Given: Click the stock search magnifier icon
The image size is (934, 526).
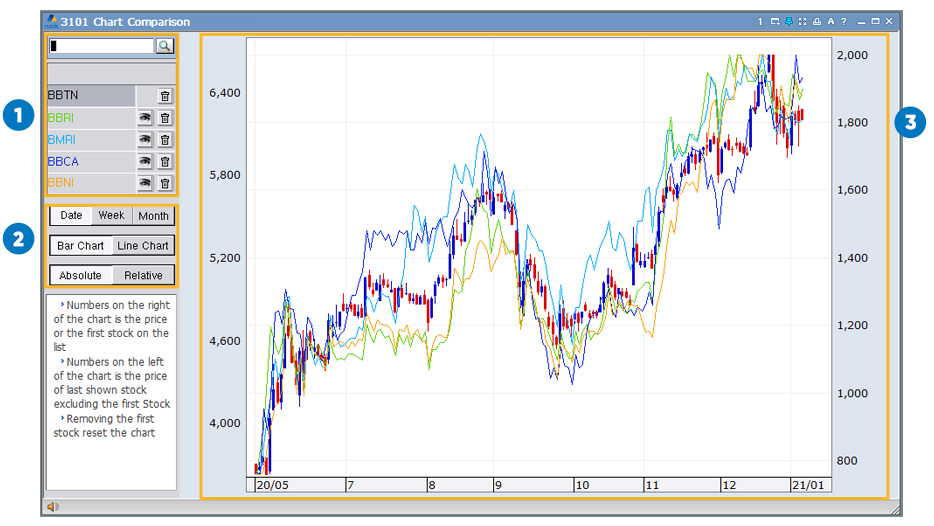Looking at the screenshot, I should pyautogui.click(x=164, y=46).
